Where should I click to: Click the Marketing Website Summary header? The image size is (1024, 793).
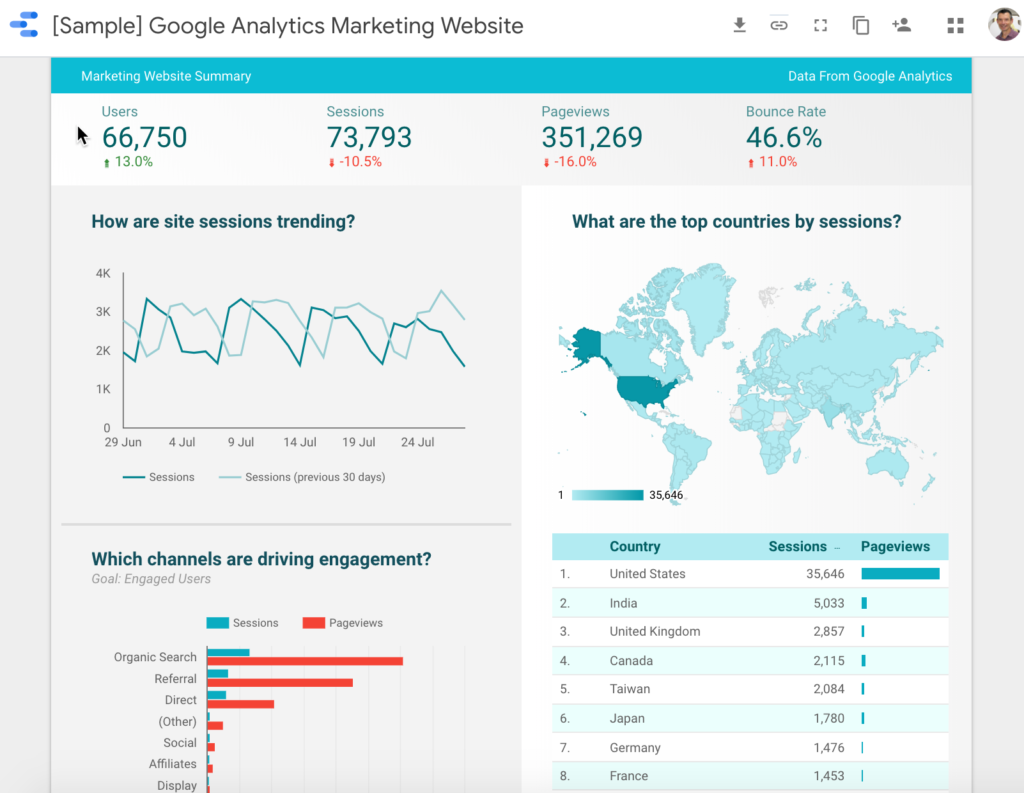click(x=166, y=76)
